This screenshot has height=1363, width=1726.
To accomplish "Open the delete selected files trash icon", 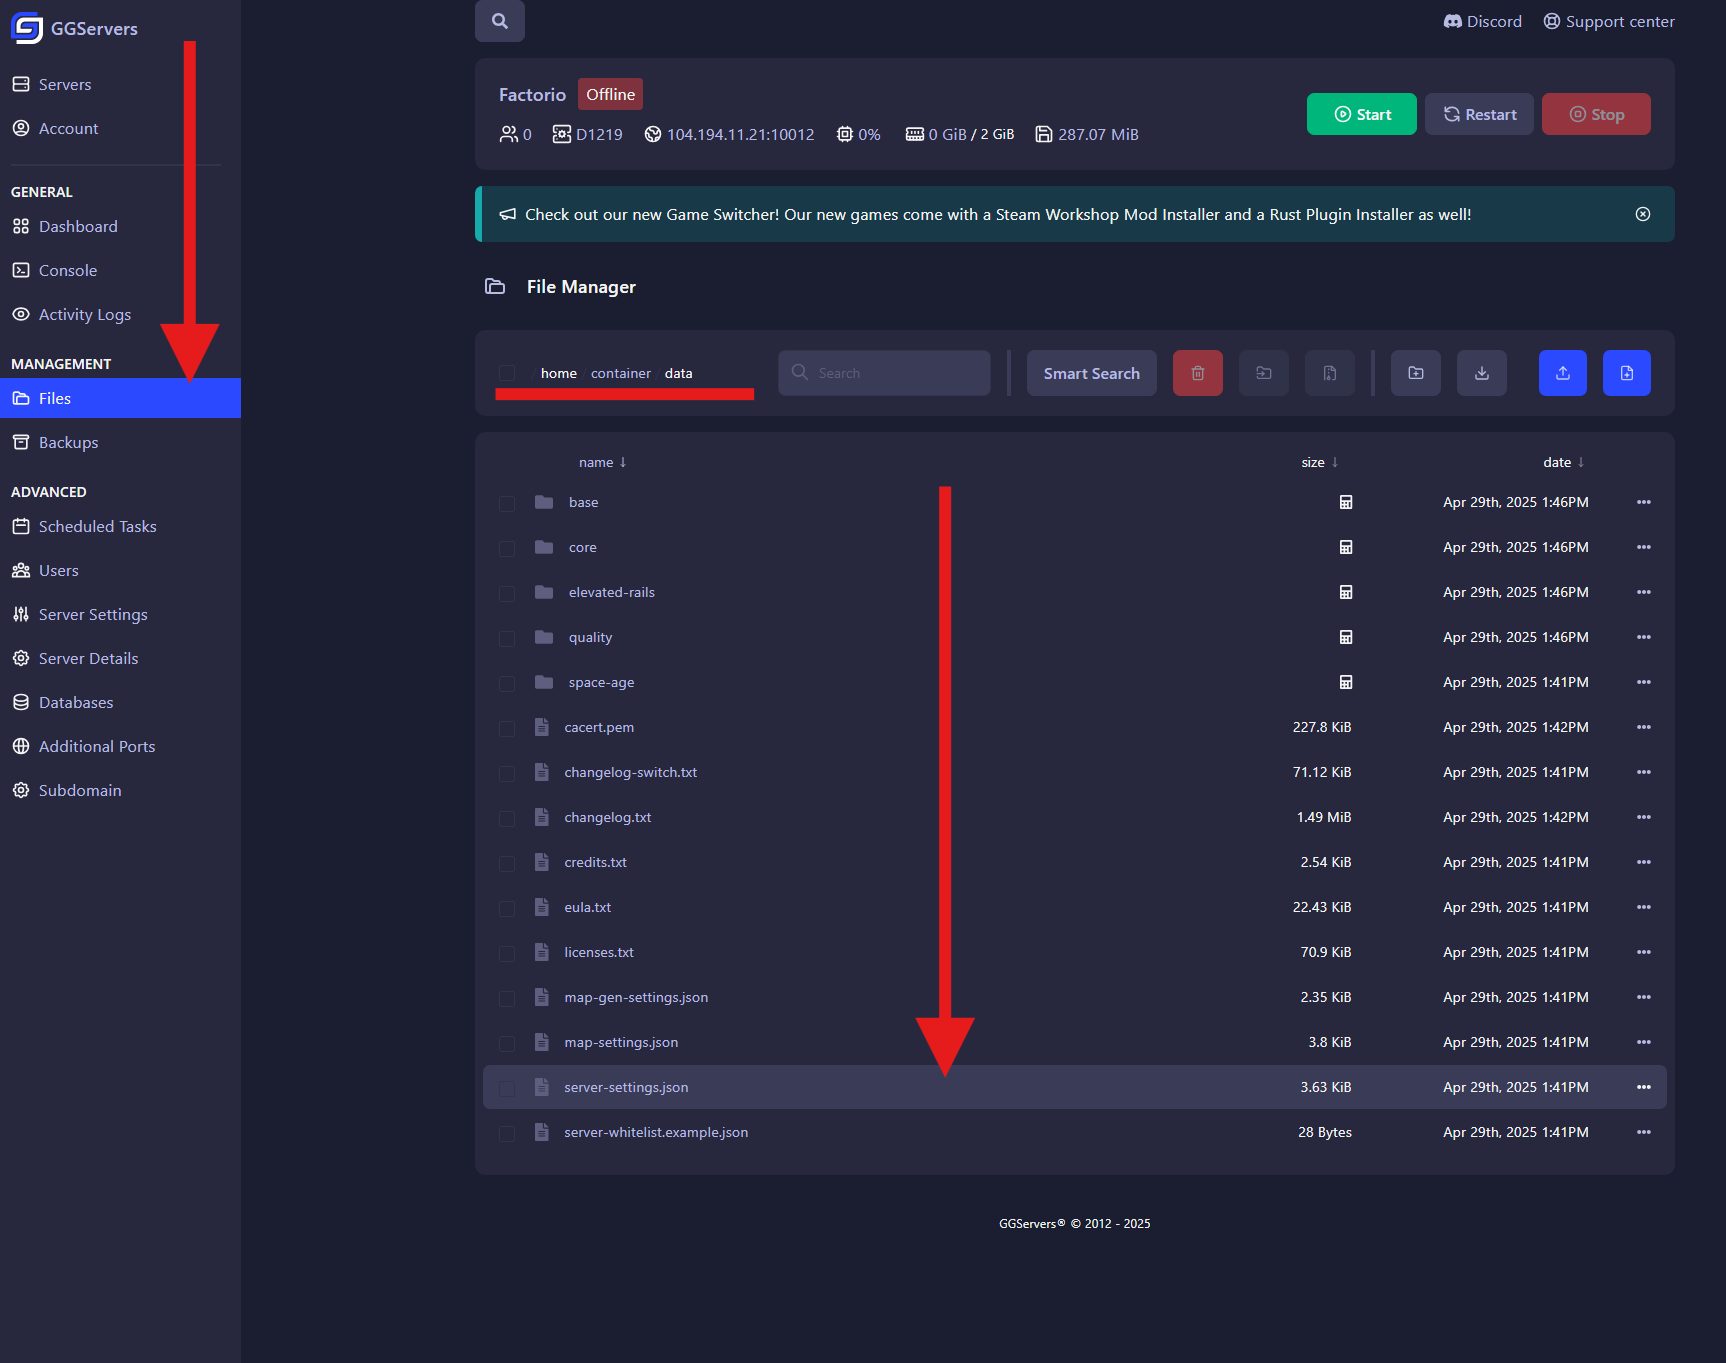I will [x=1197, y=372].
